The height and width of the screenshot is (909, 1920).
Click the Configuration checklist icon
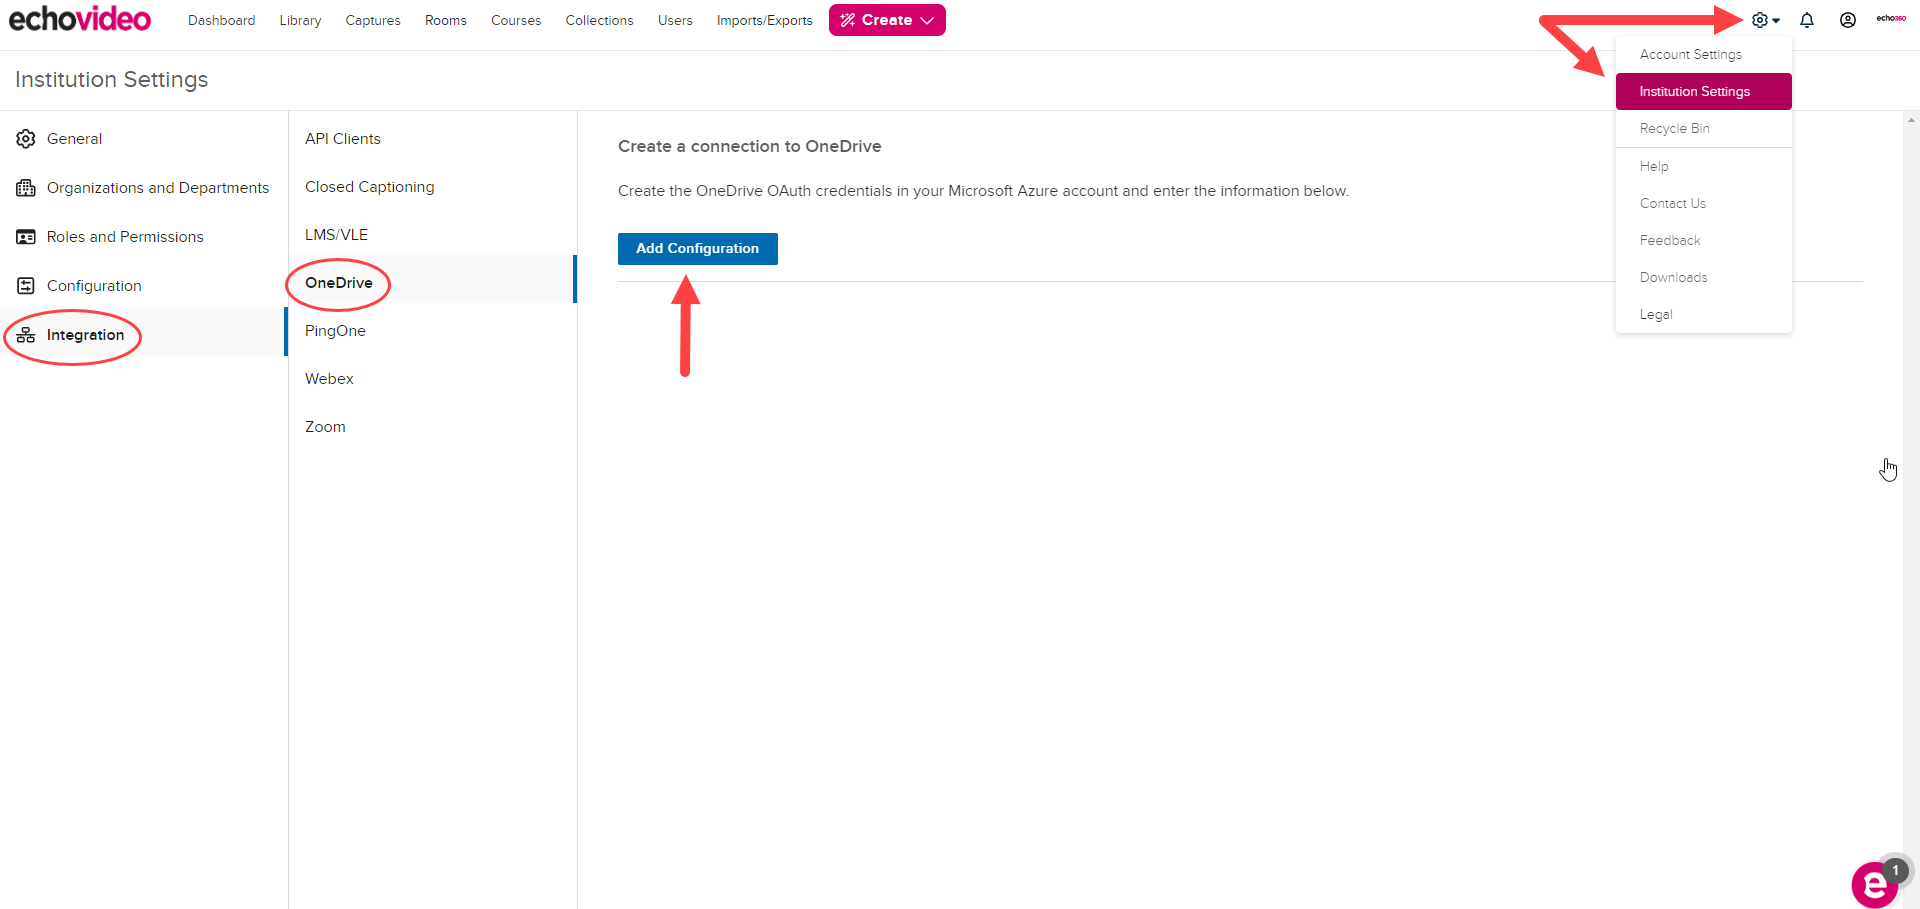click(x=26, y=286)
